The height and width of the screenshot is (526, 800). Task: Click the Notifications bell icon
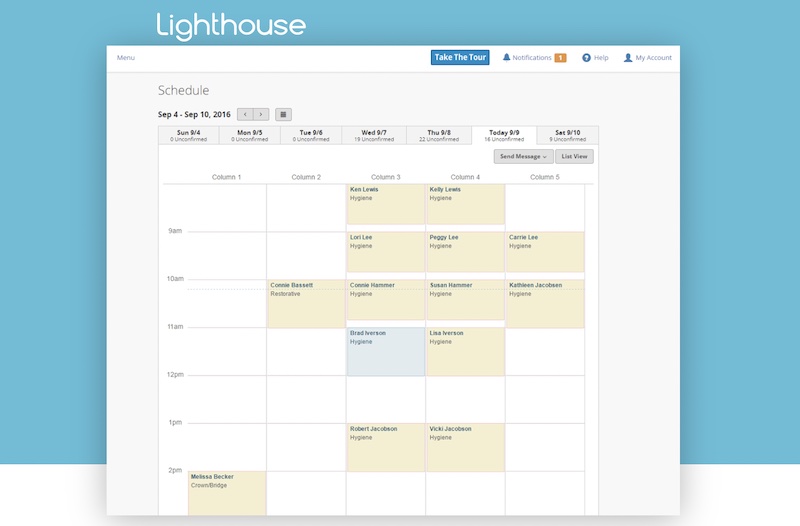(506, 57)
